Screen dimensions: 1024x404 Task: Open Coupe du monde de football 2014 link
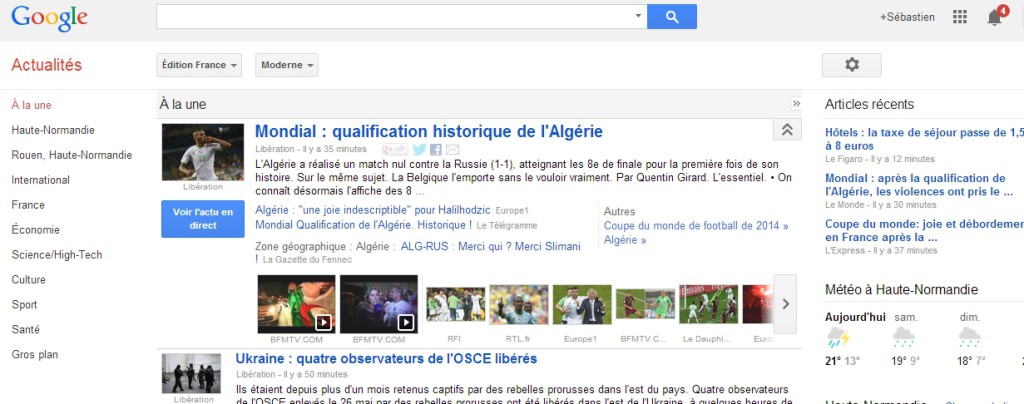click(x=696, y=226)
